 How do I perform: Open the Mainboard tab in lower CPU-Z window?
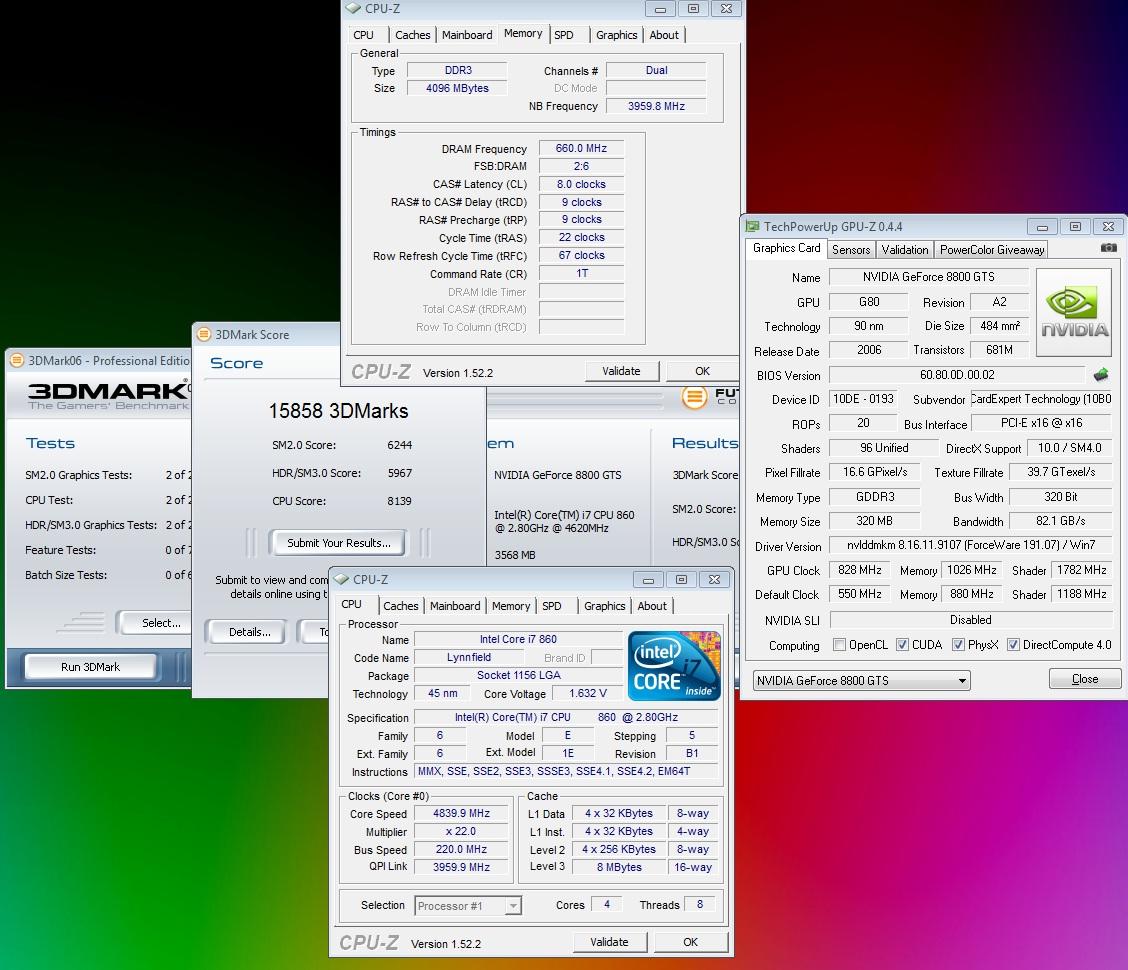[455, 606]
